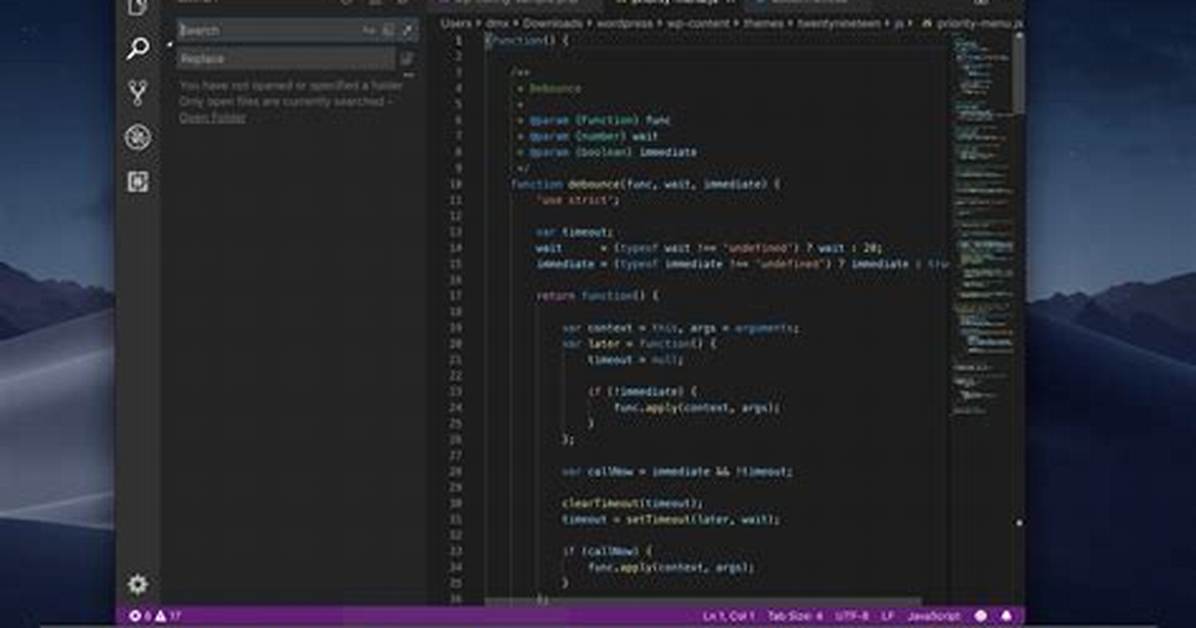Click the "'use strict';" line

click(x=577, y=200)
